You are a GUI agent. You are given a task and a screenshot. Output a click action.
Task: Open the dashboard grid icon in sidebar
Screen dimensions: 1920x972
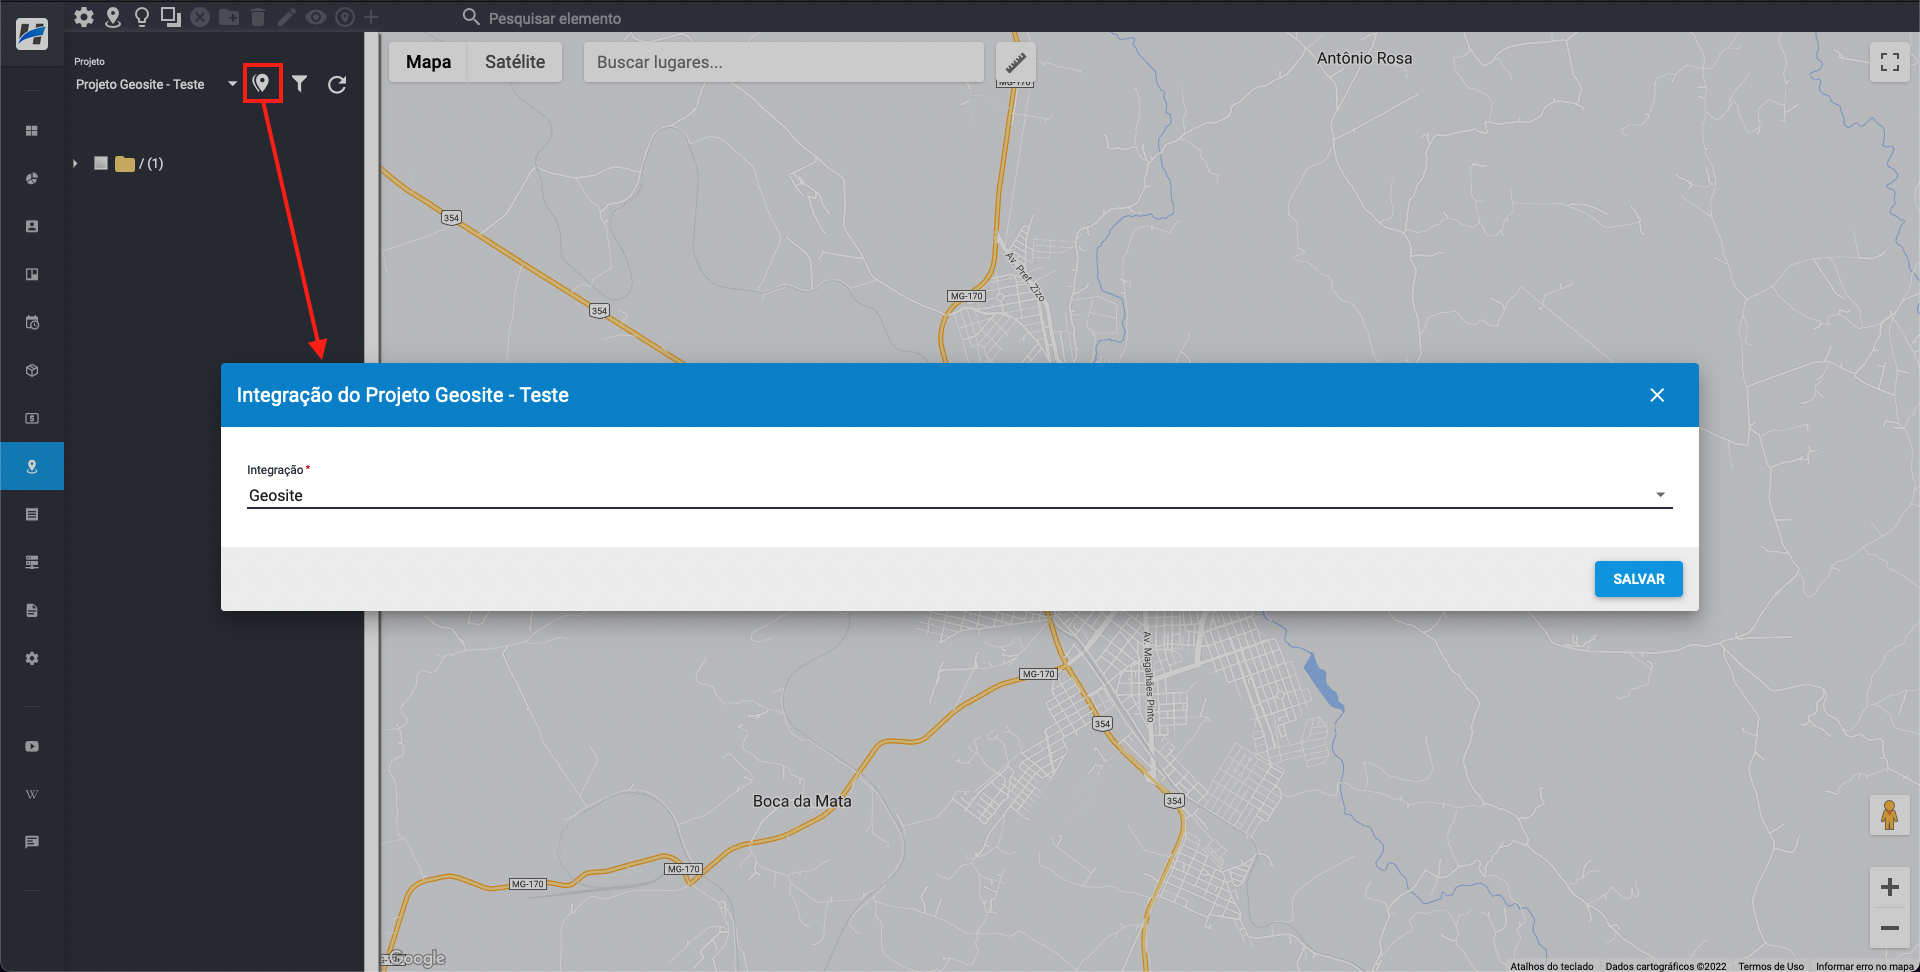tap(32, 131)
